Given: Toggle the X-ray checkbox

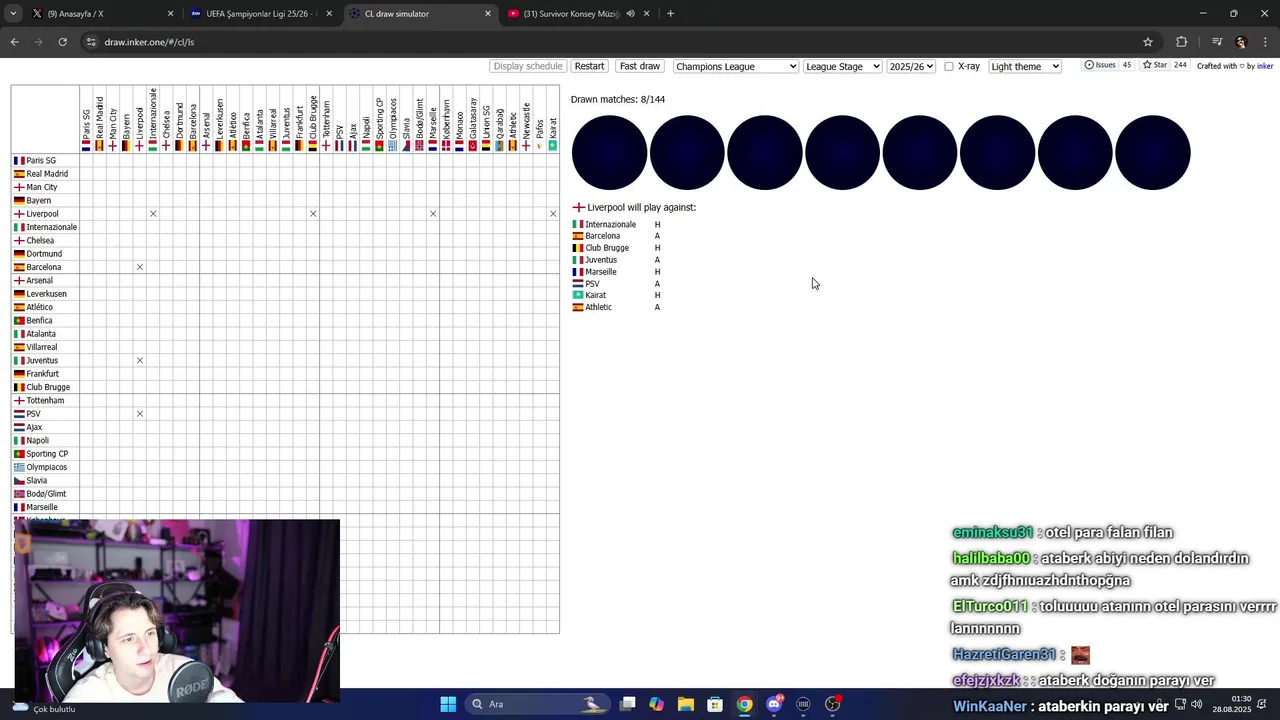Looking at the screenshot, I should coord(949,66).
